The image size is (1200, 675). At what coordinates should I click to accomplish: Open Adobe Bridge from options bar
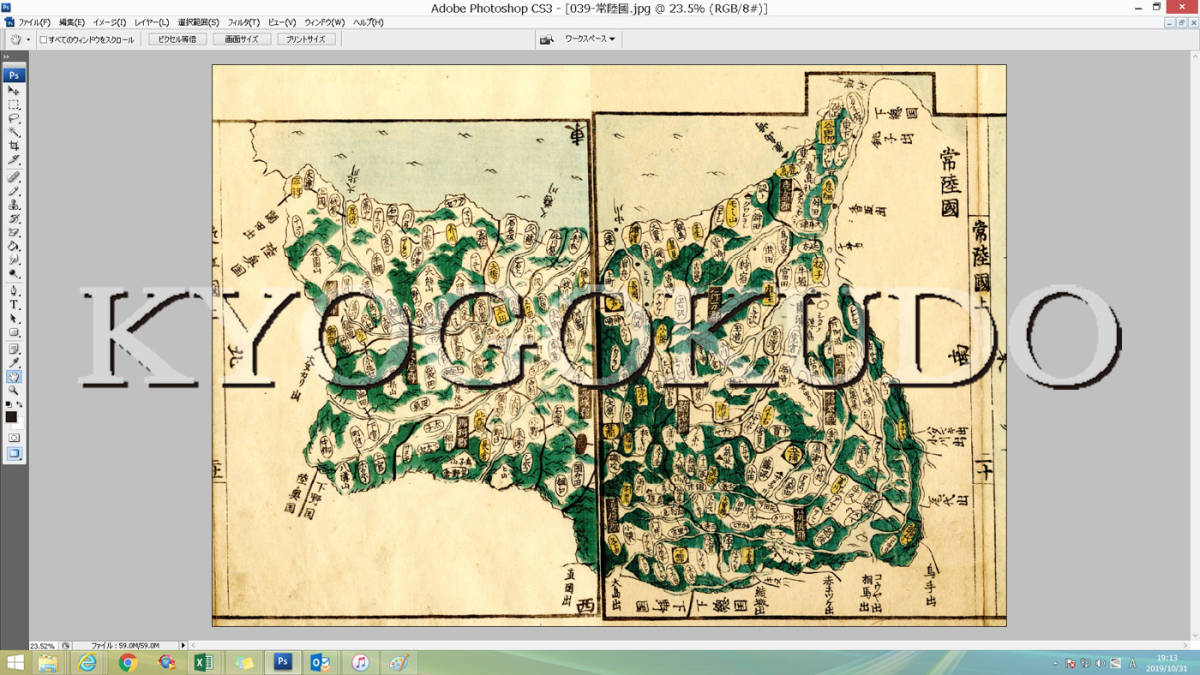(547, 39)
